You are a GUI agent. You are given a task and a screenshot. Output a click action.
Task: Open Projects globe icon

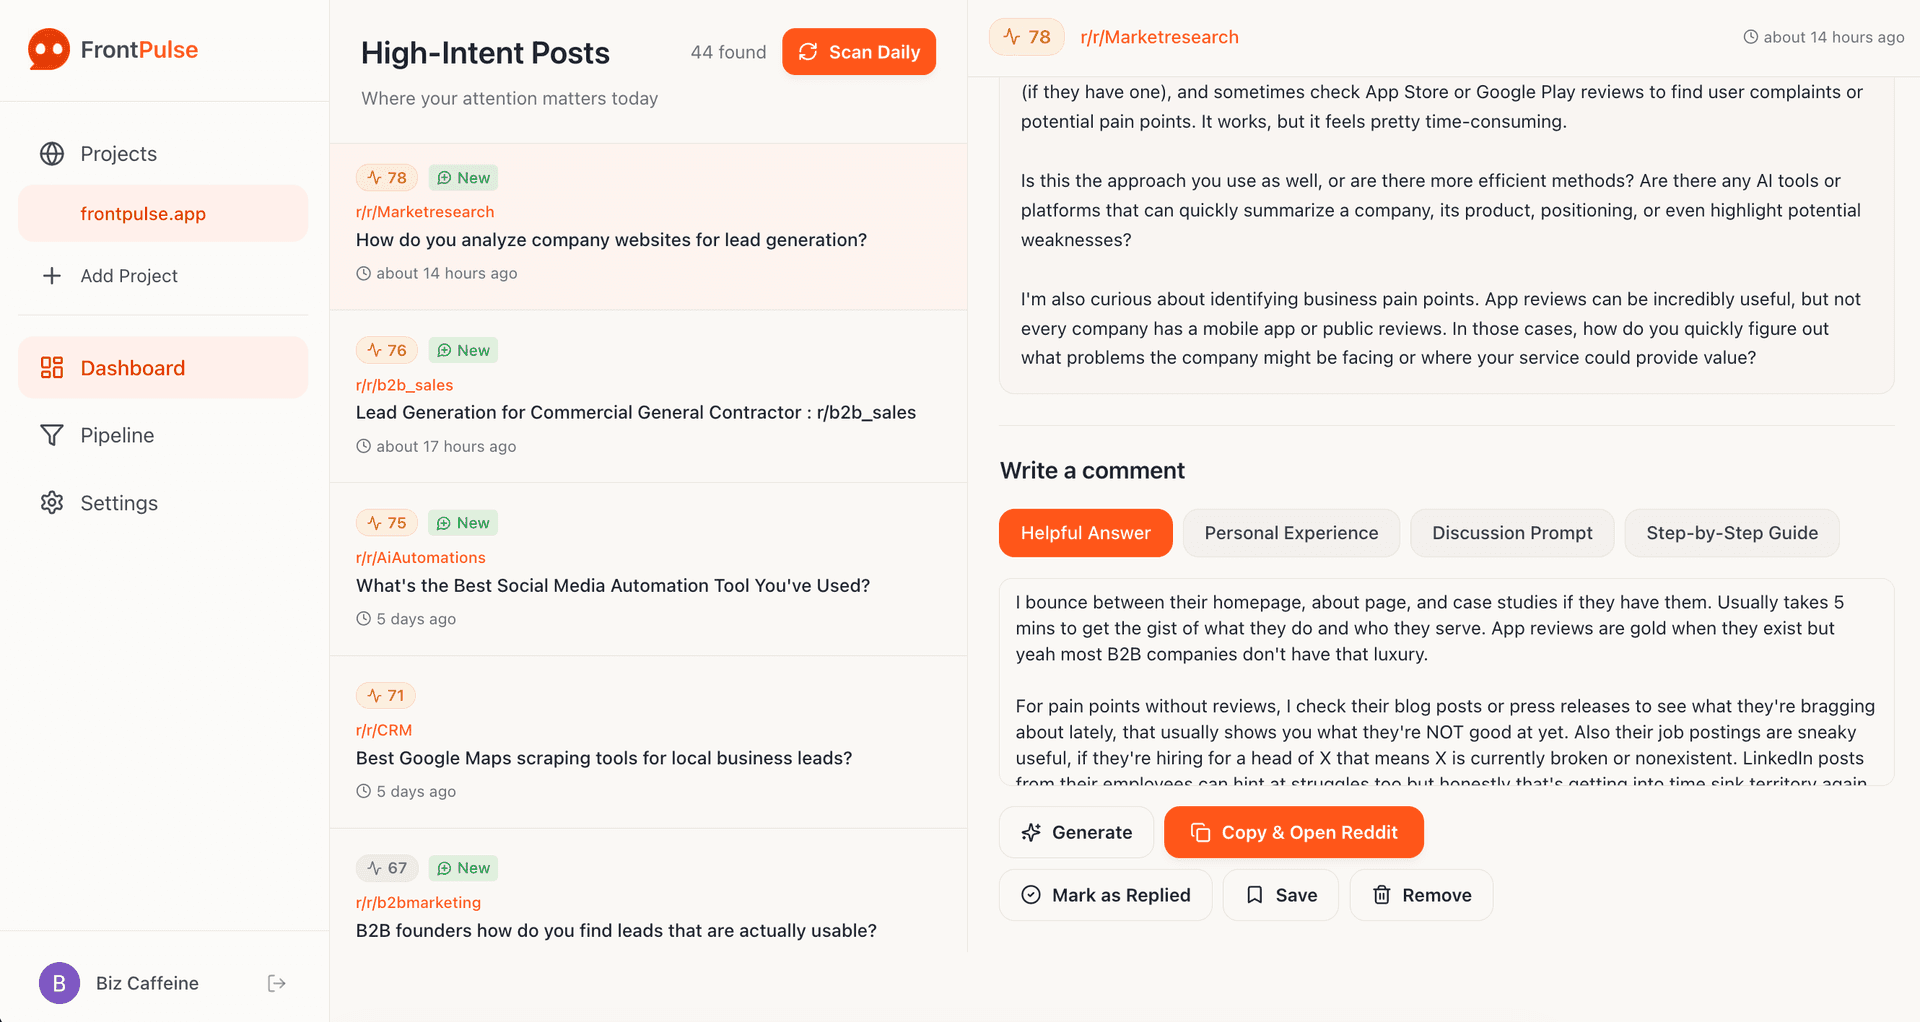point(52,154)
